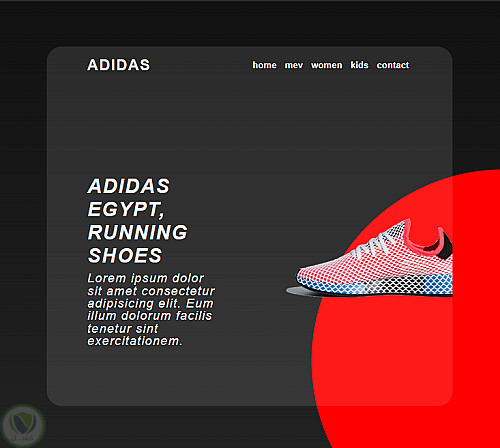Open the home navigation link

point(264,65)
